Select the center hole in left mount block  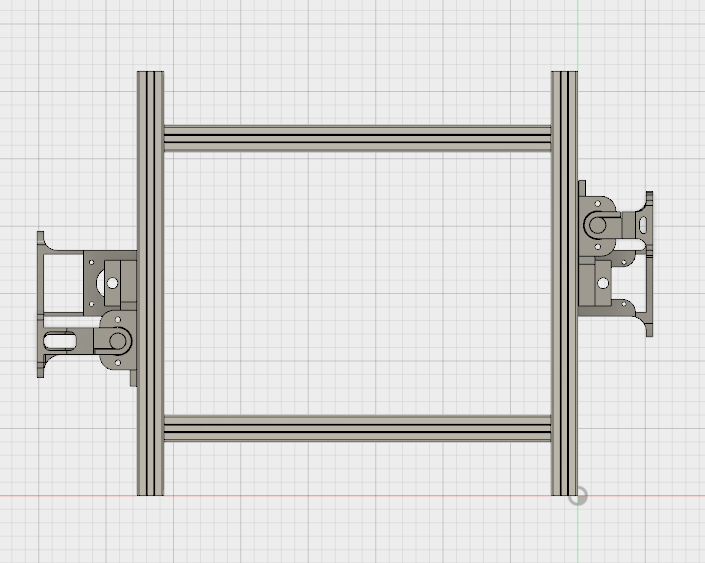112,283
